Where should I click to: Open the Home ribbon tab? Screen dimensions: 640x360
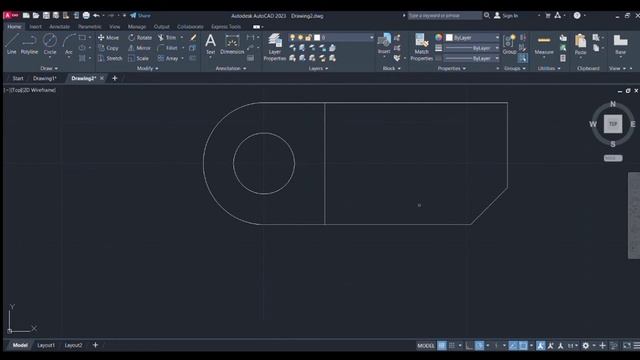[x=14, y=27]
